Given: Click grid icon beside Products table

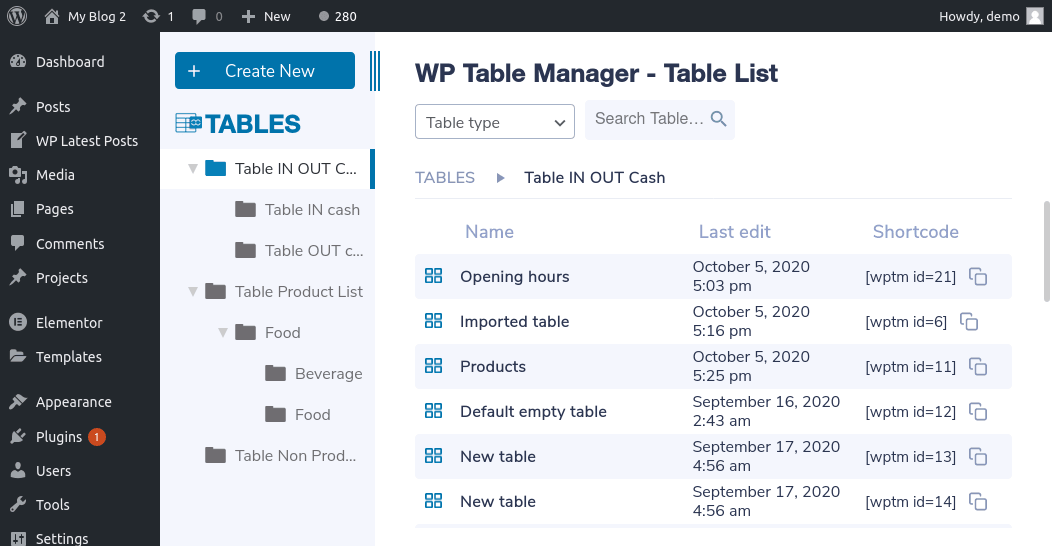Looking at the screenshot, I should click(433, 366).
